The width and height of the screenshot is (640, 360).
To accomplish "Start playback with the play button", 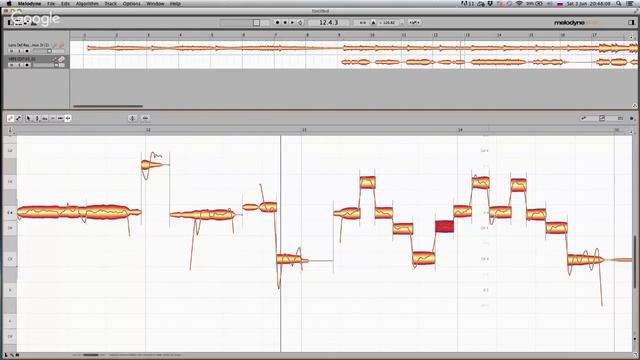I will pyautogui.click(x=292, y=22).
